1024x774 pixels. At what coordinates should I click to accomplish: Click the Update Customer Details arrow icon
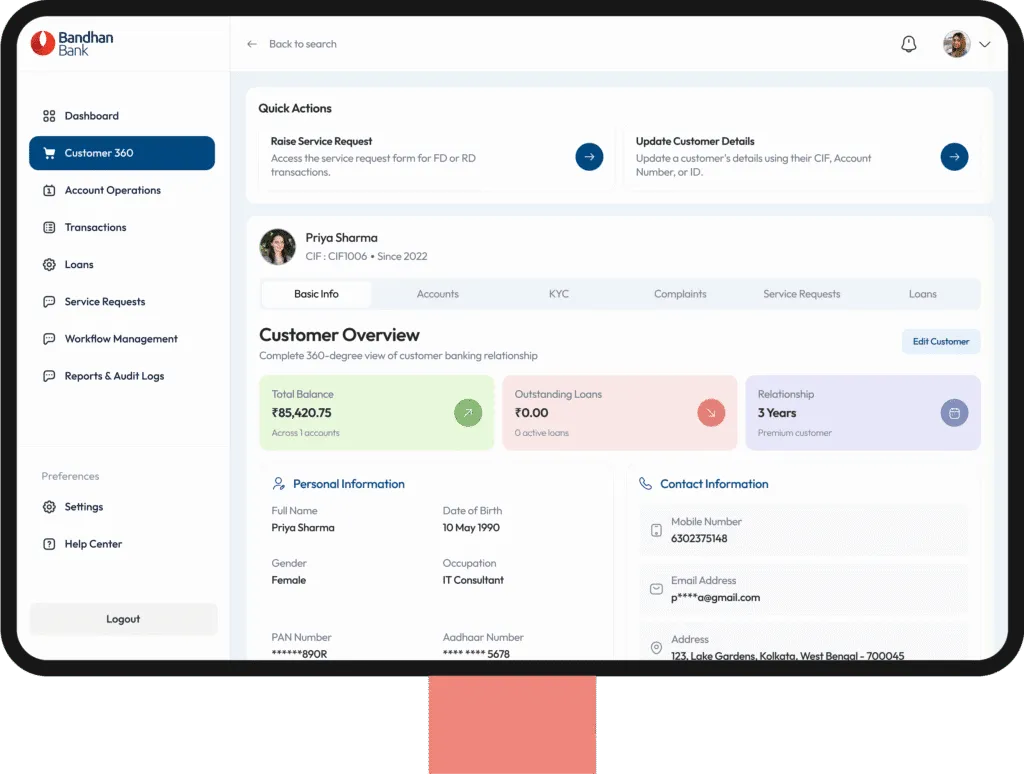pyautogui.click(x=954, y=157)
